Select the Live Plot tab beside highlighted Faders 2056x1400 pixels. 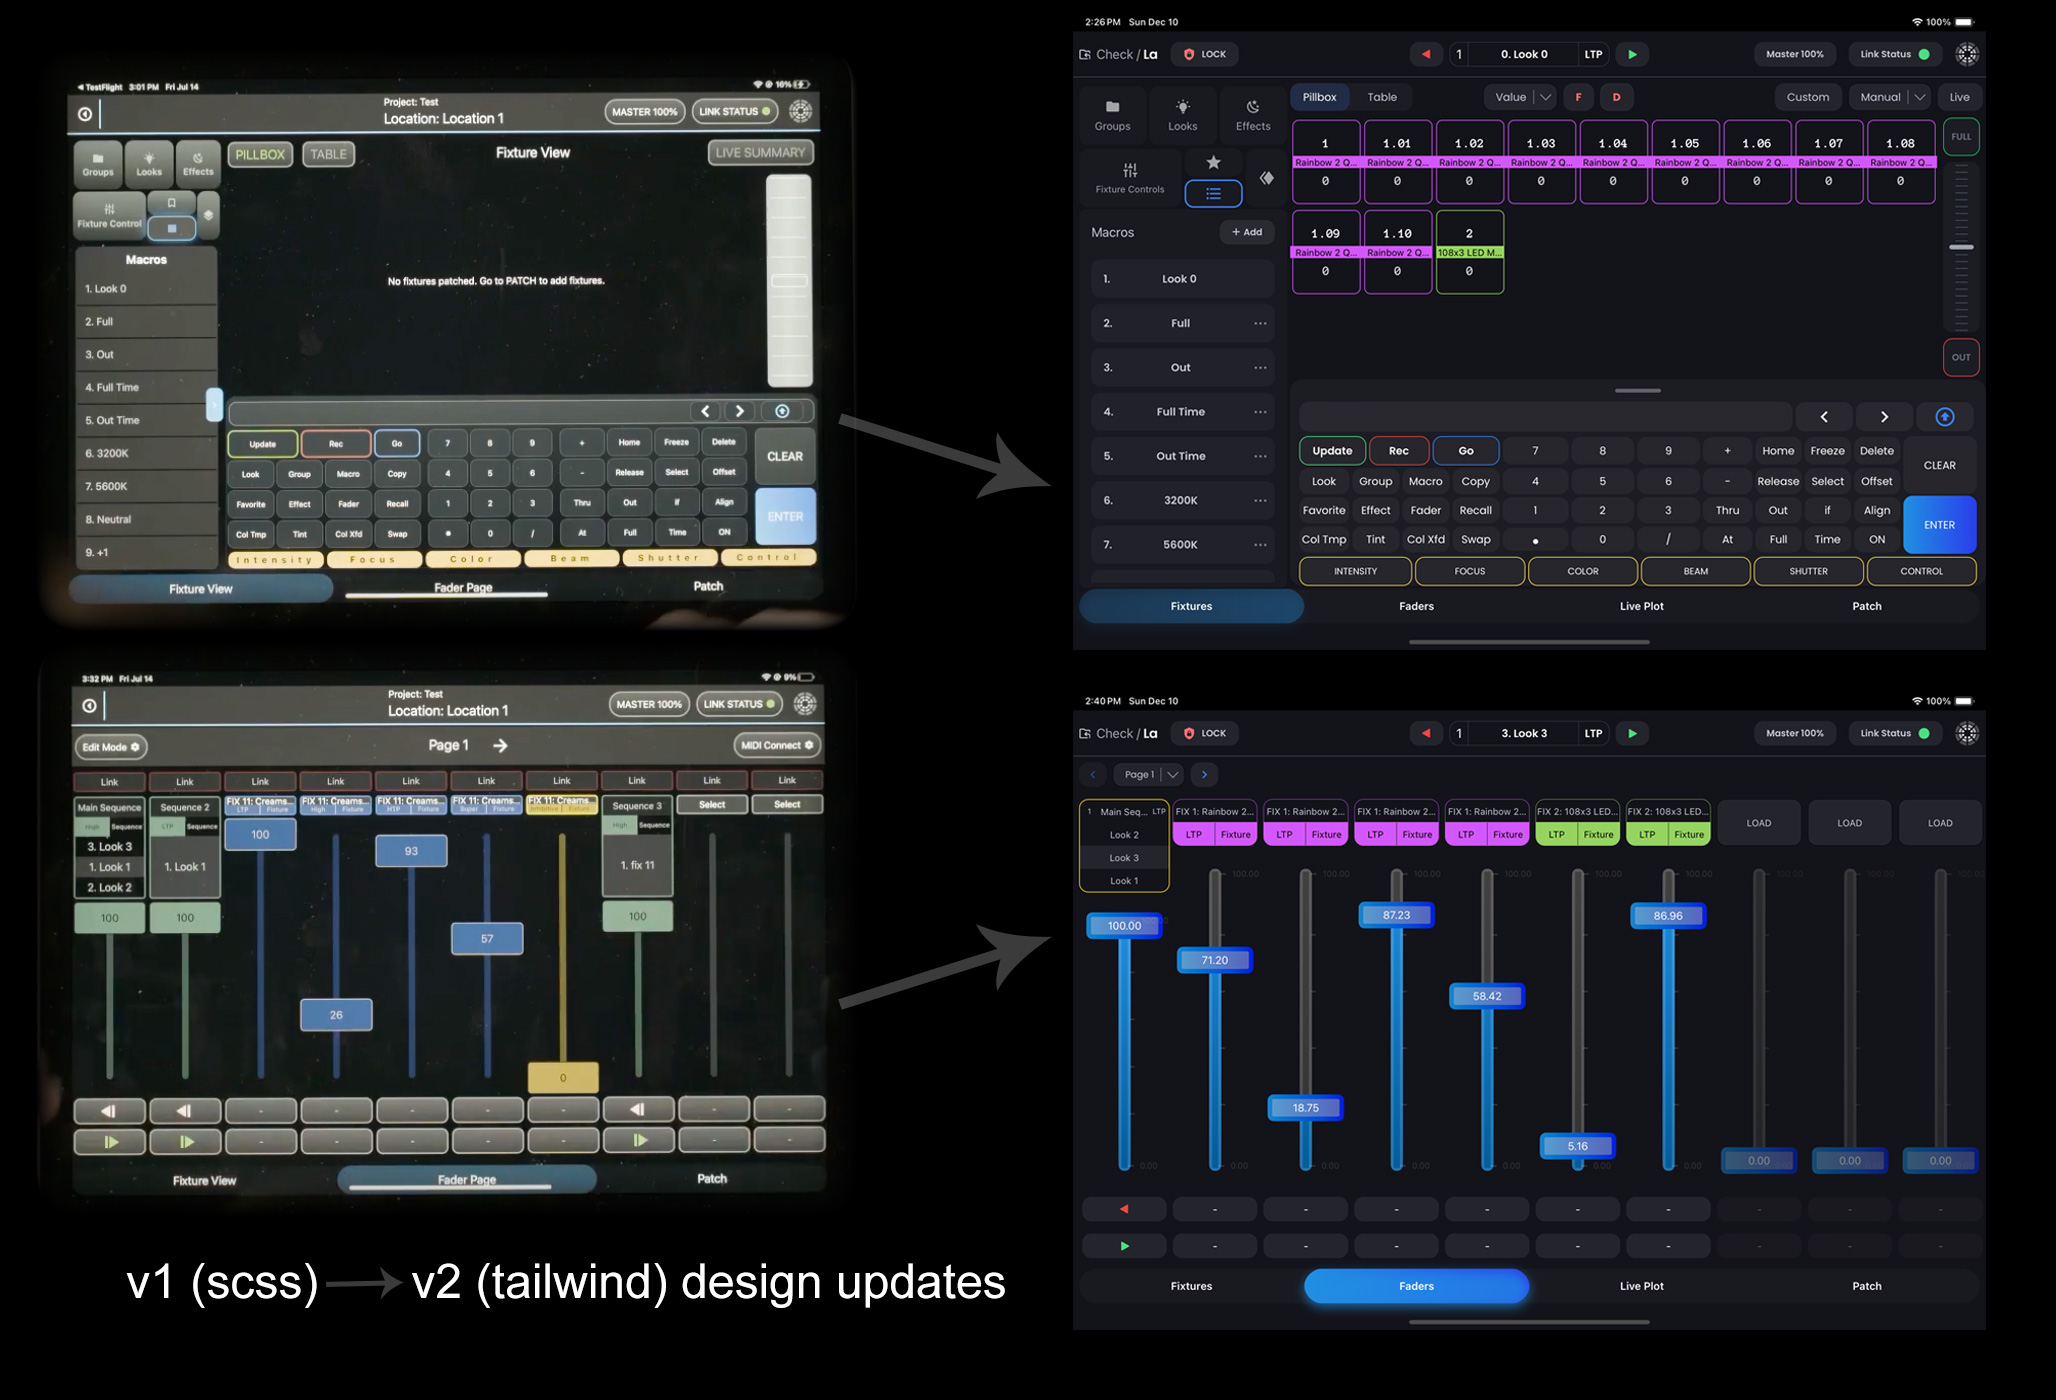click(1641, 1286)
